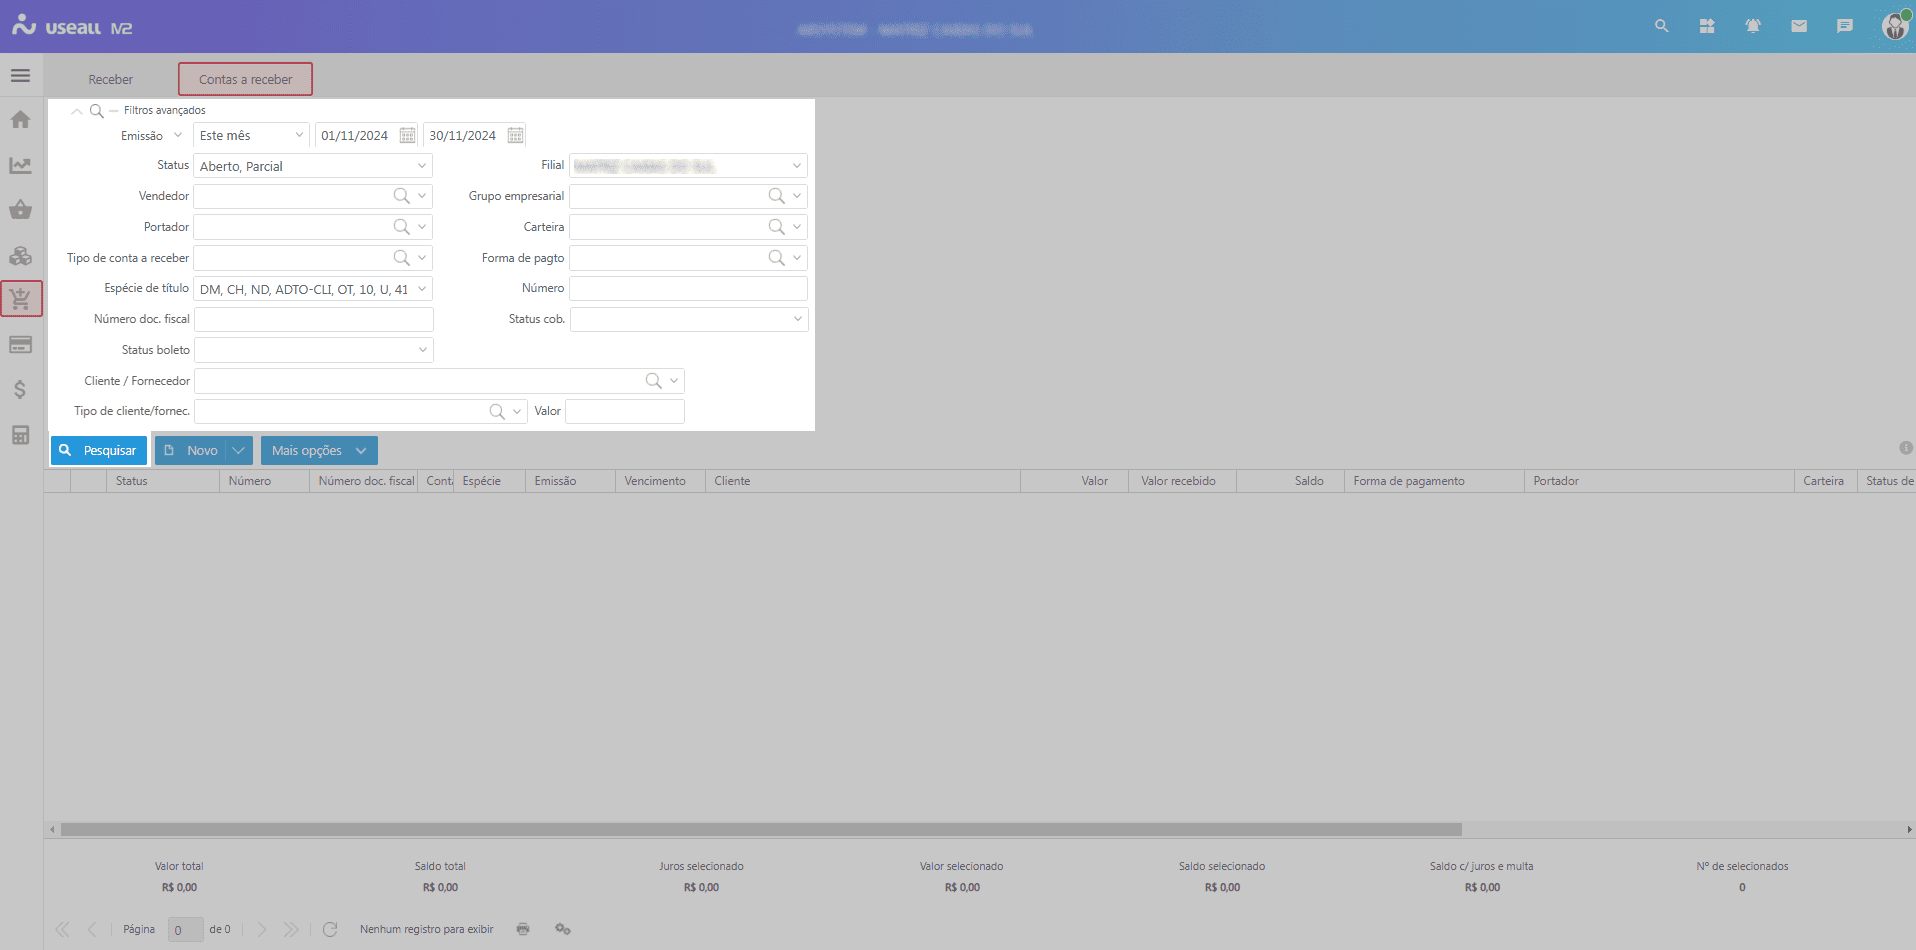Click the print icon in footer
Screen dimensions: 1916x950
(x=523, y=929)
